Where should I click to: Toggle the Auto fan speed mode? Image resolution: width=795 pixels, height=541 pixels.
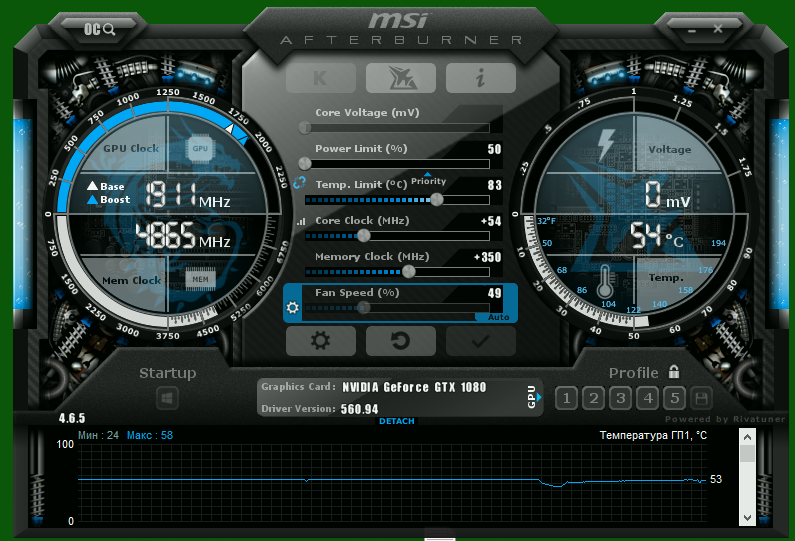pyautogui.click(x=498, y=317)
